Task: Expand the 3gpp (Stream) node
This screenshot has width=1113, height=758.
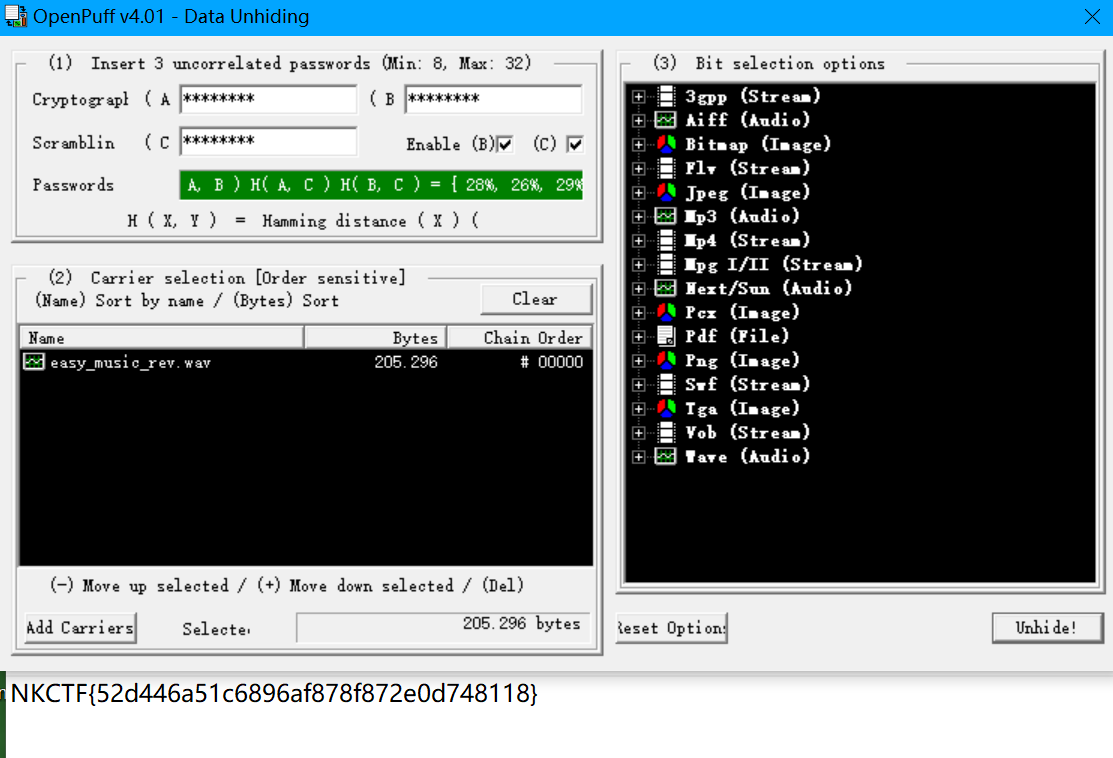Action: 639,97
